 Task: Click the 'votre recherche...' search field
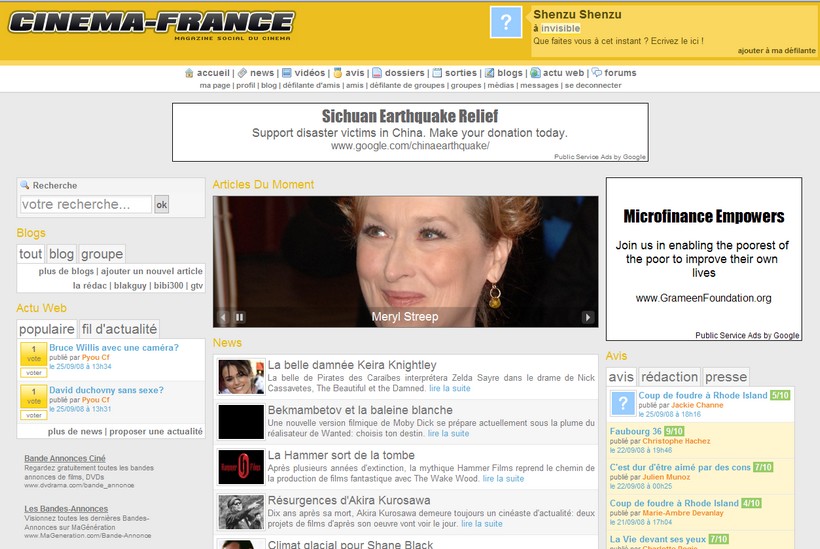click(86, 204)
